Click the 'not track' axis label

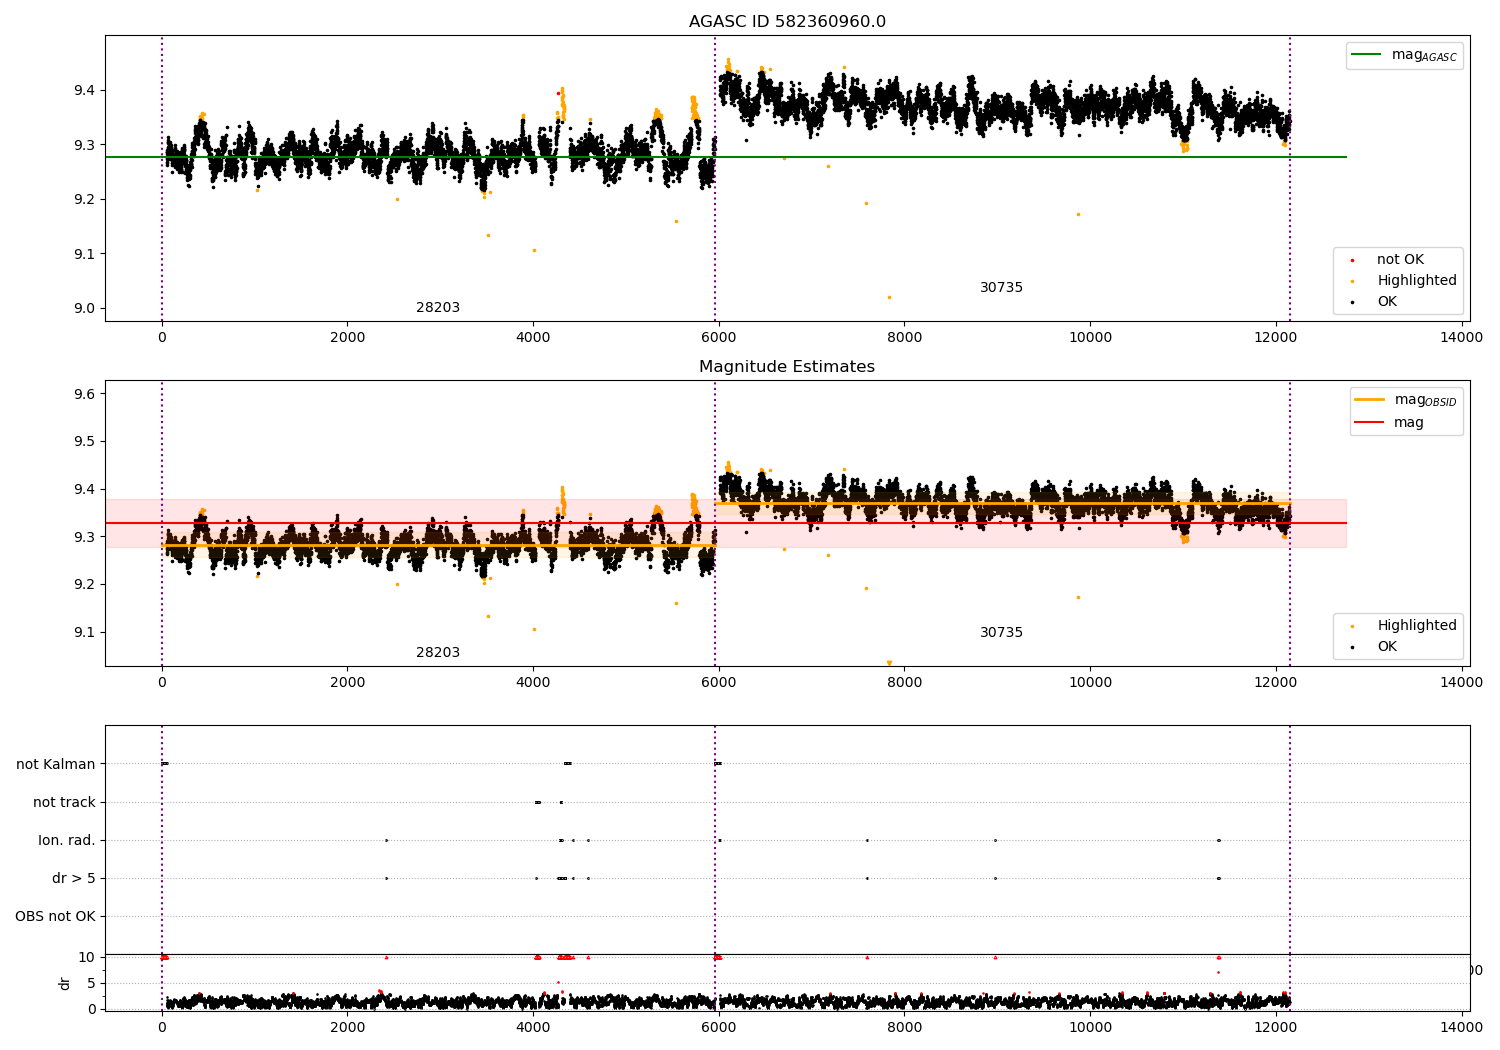(64, 802)
